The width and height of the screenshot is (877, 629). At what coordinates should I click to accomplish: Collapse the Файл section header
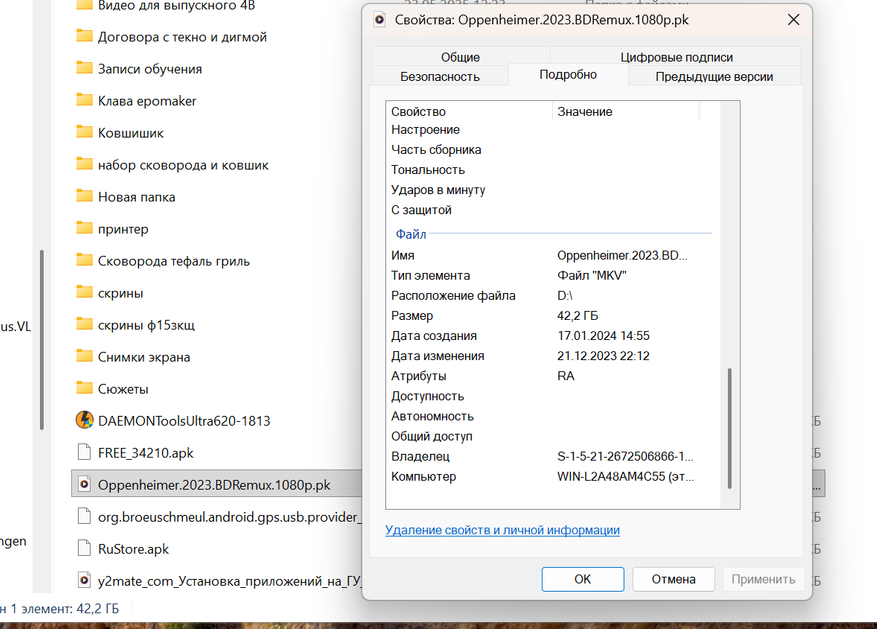pyautogui.click(x=411, y=234)
